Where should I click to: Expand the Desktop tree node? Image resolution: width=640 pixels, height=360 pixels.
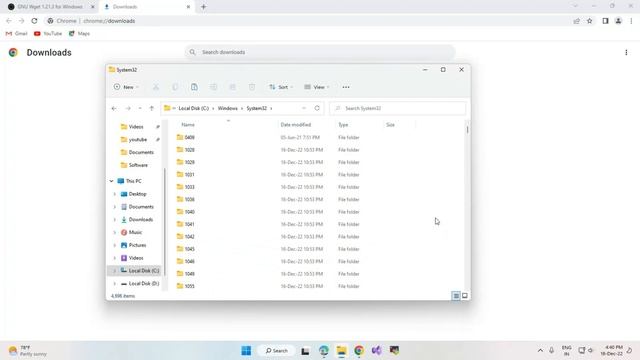click(115, 194)
